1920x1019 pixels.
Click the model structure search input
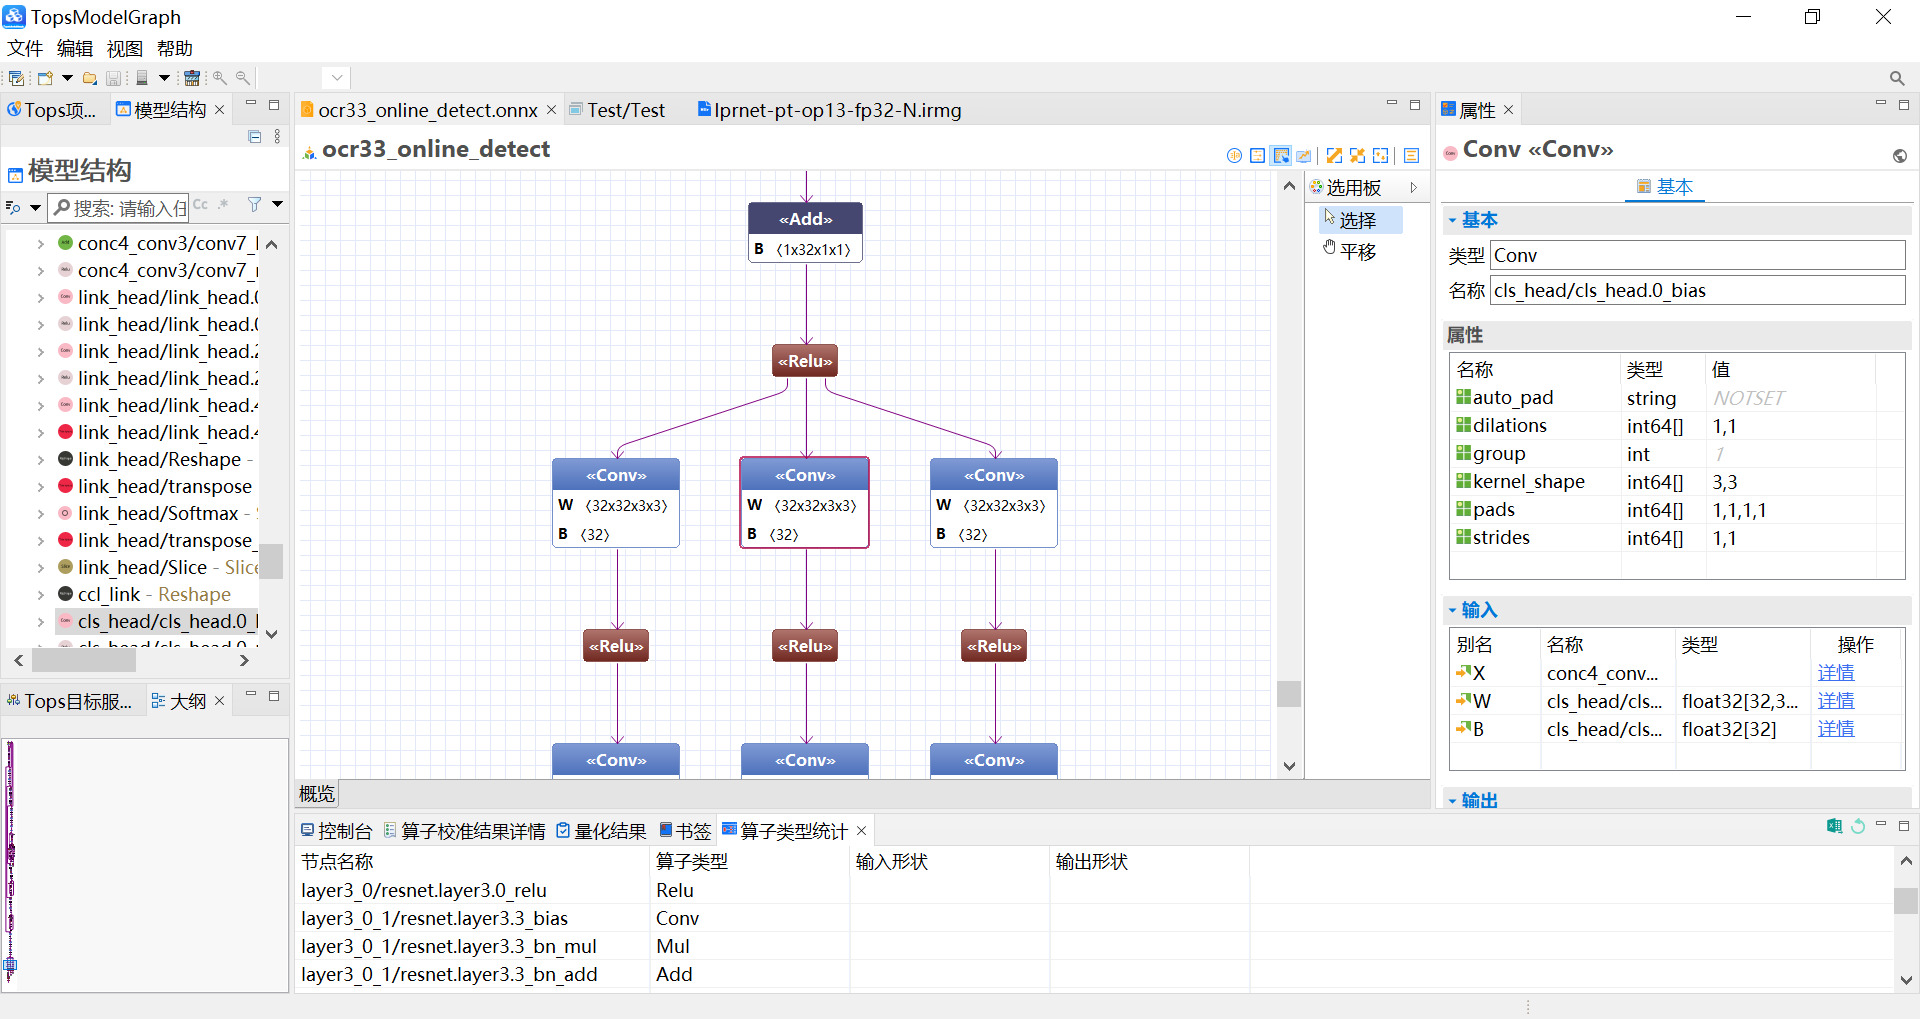120,208
